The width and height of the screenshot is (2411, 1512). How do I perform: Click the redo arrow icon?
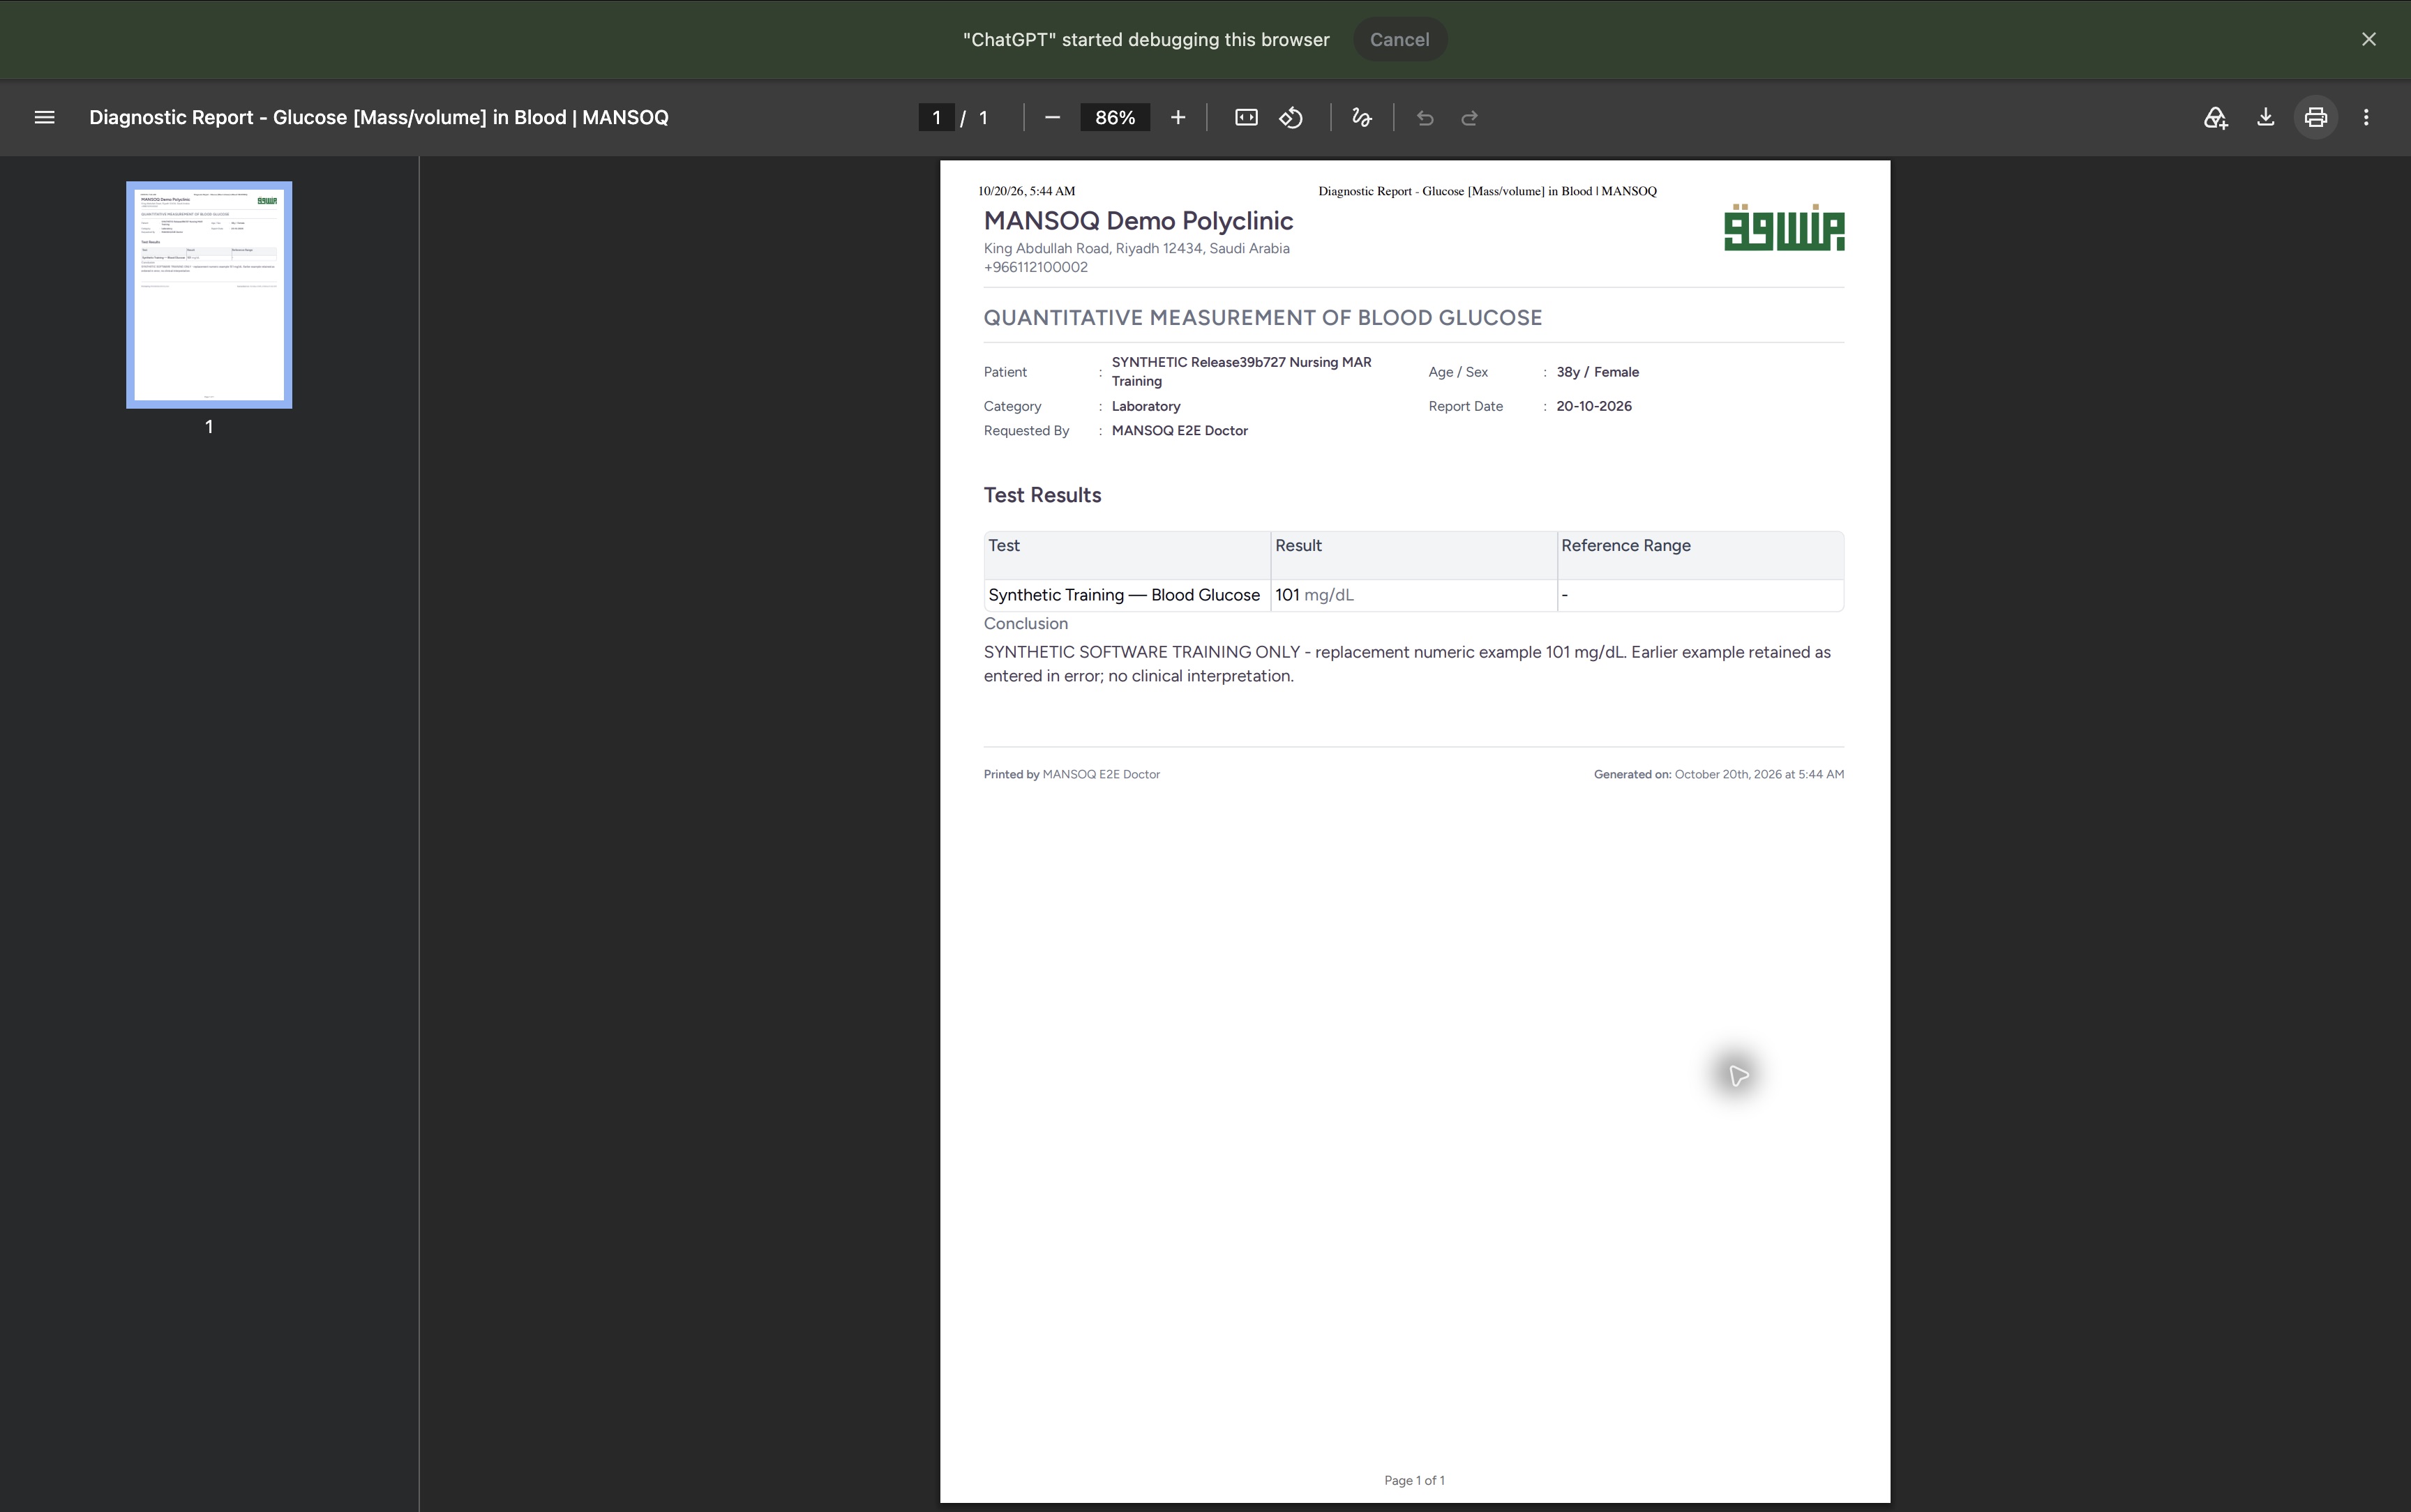pyautogui.click(x=1469, y=118)
